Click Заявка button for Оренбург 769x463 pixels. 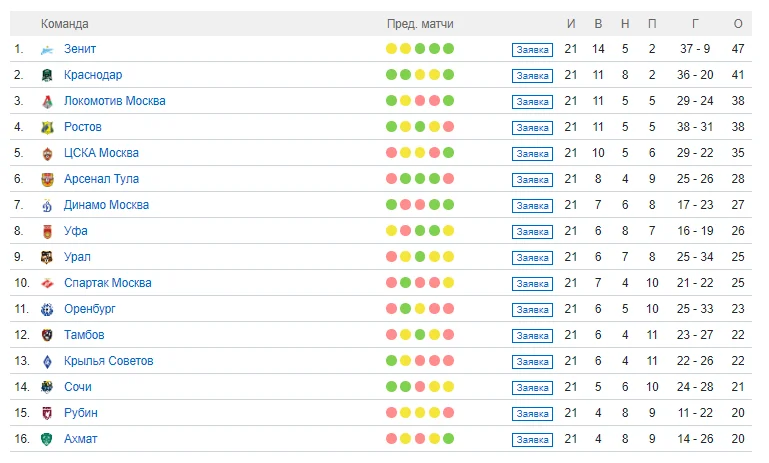[533, 310]
